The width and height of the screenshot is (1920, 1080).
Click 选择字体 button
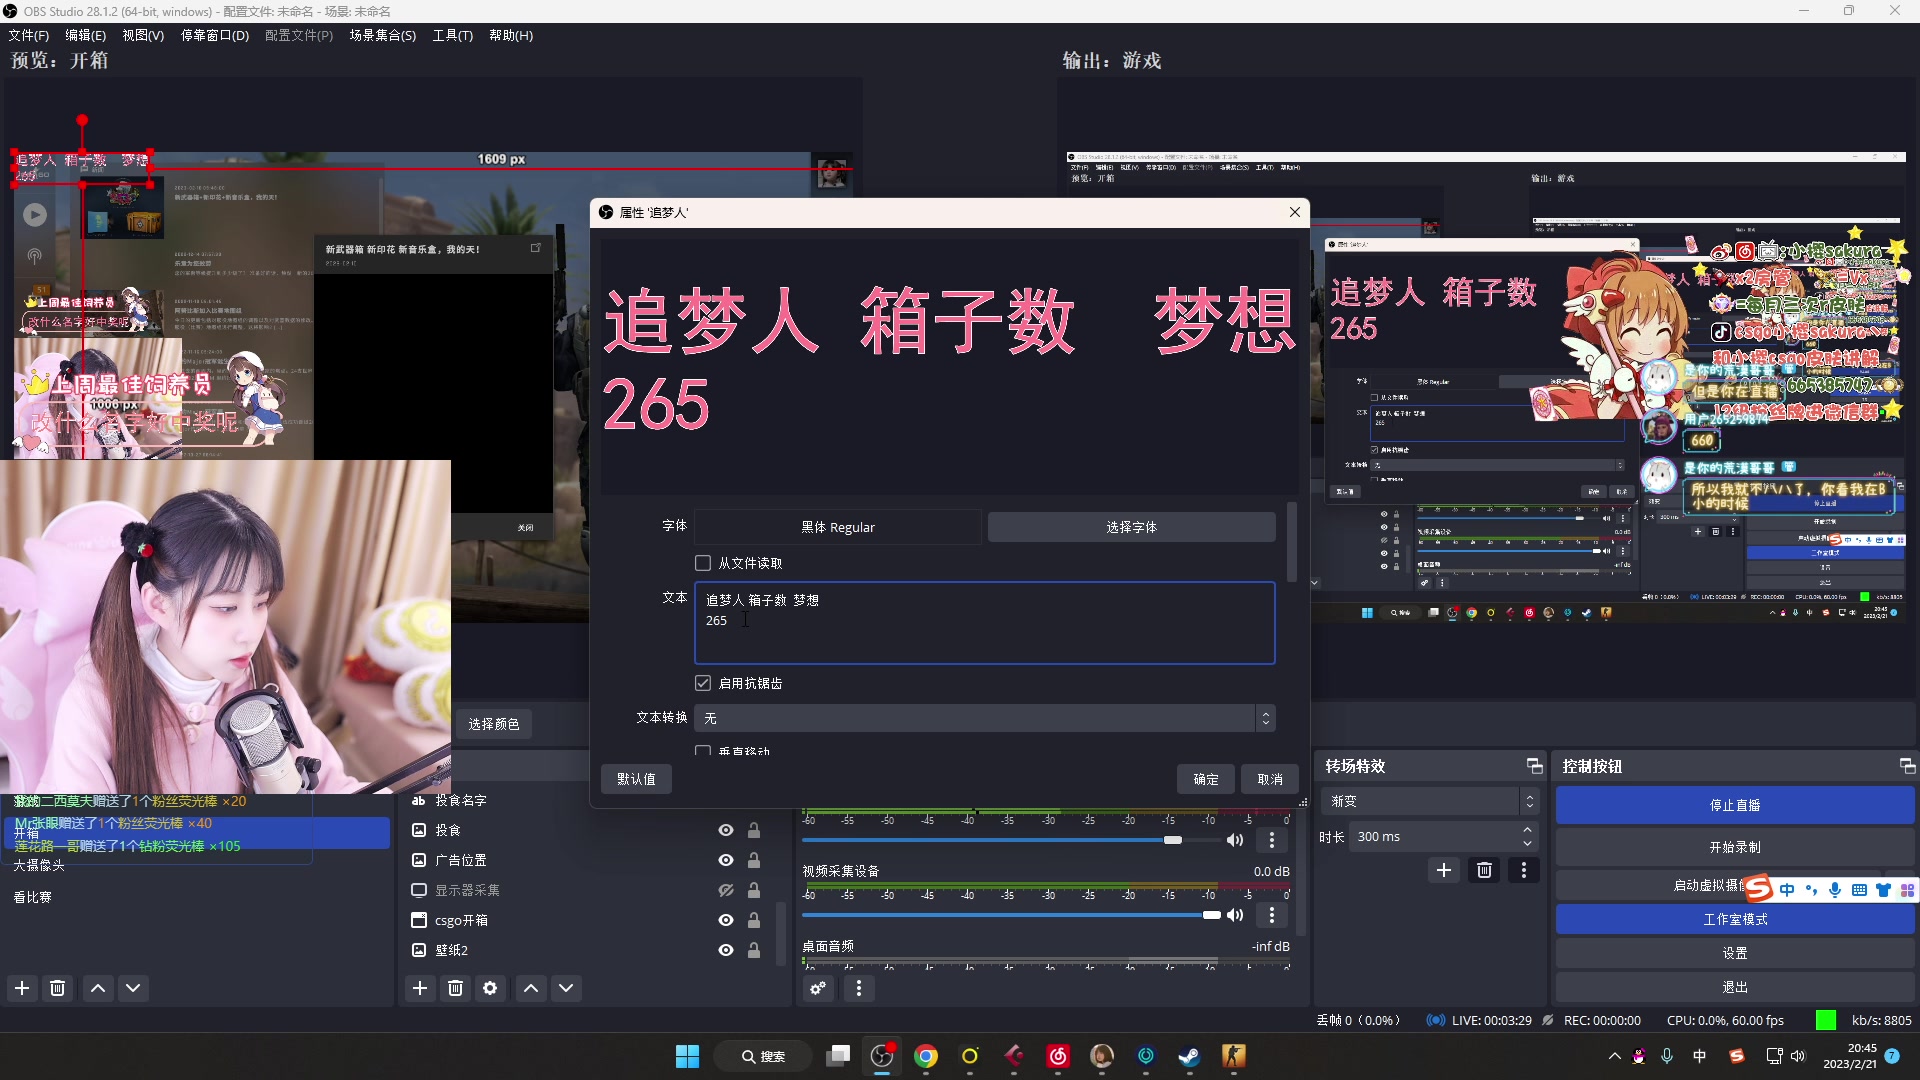click(1131, 527)
